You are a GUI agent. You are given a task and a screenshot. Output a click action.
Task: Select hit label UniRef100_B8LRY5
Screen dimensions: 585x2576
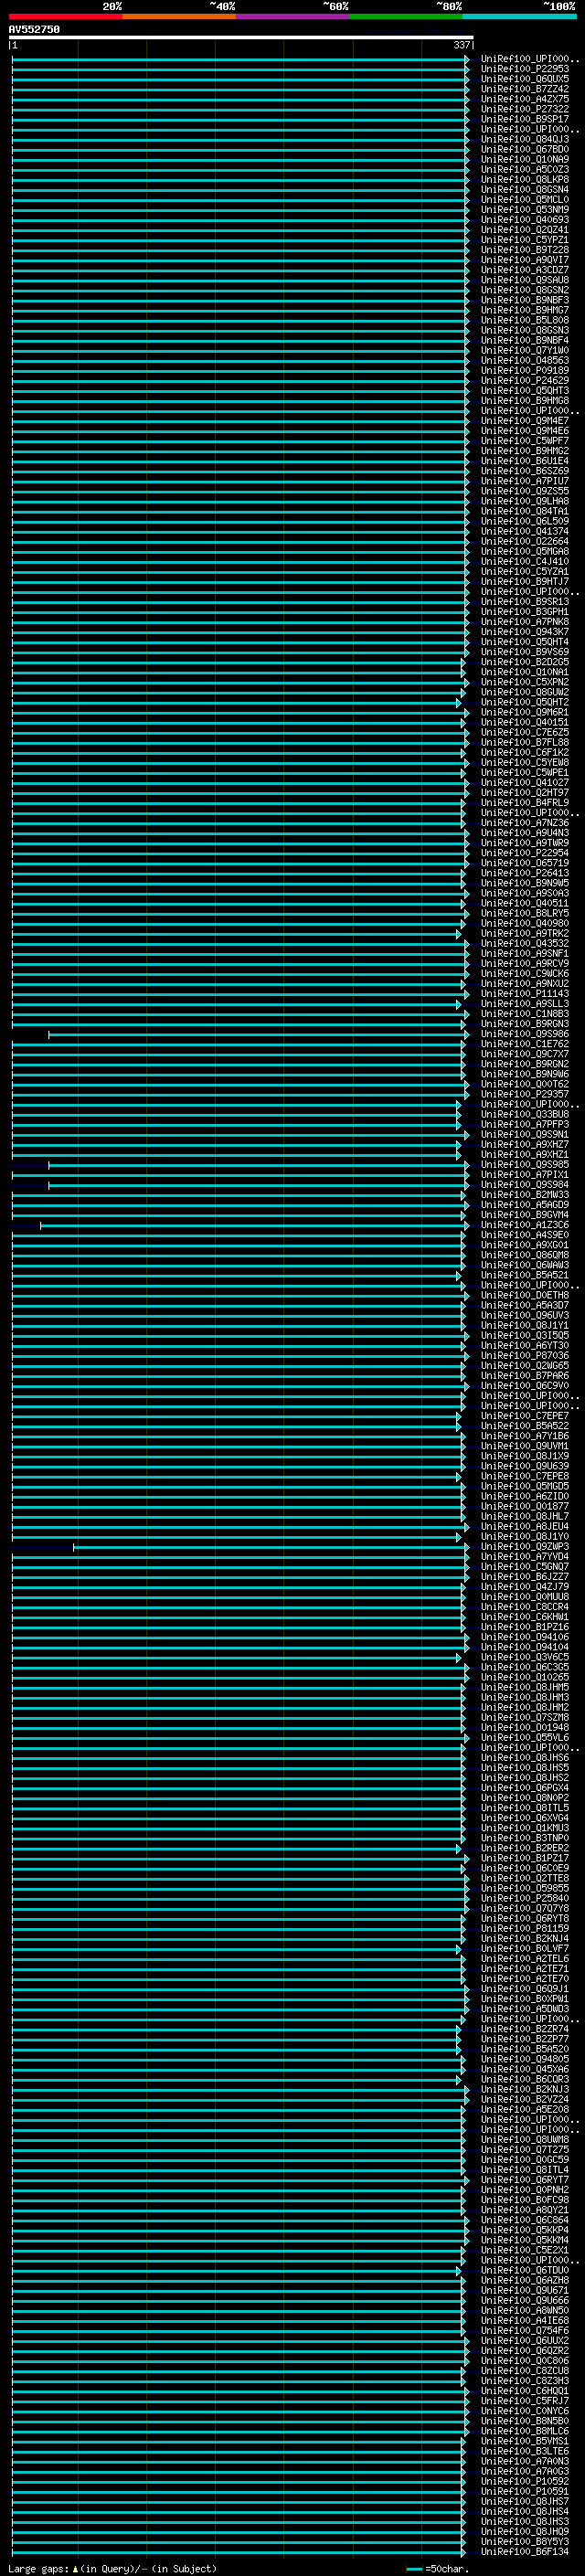click(525, 913)
